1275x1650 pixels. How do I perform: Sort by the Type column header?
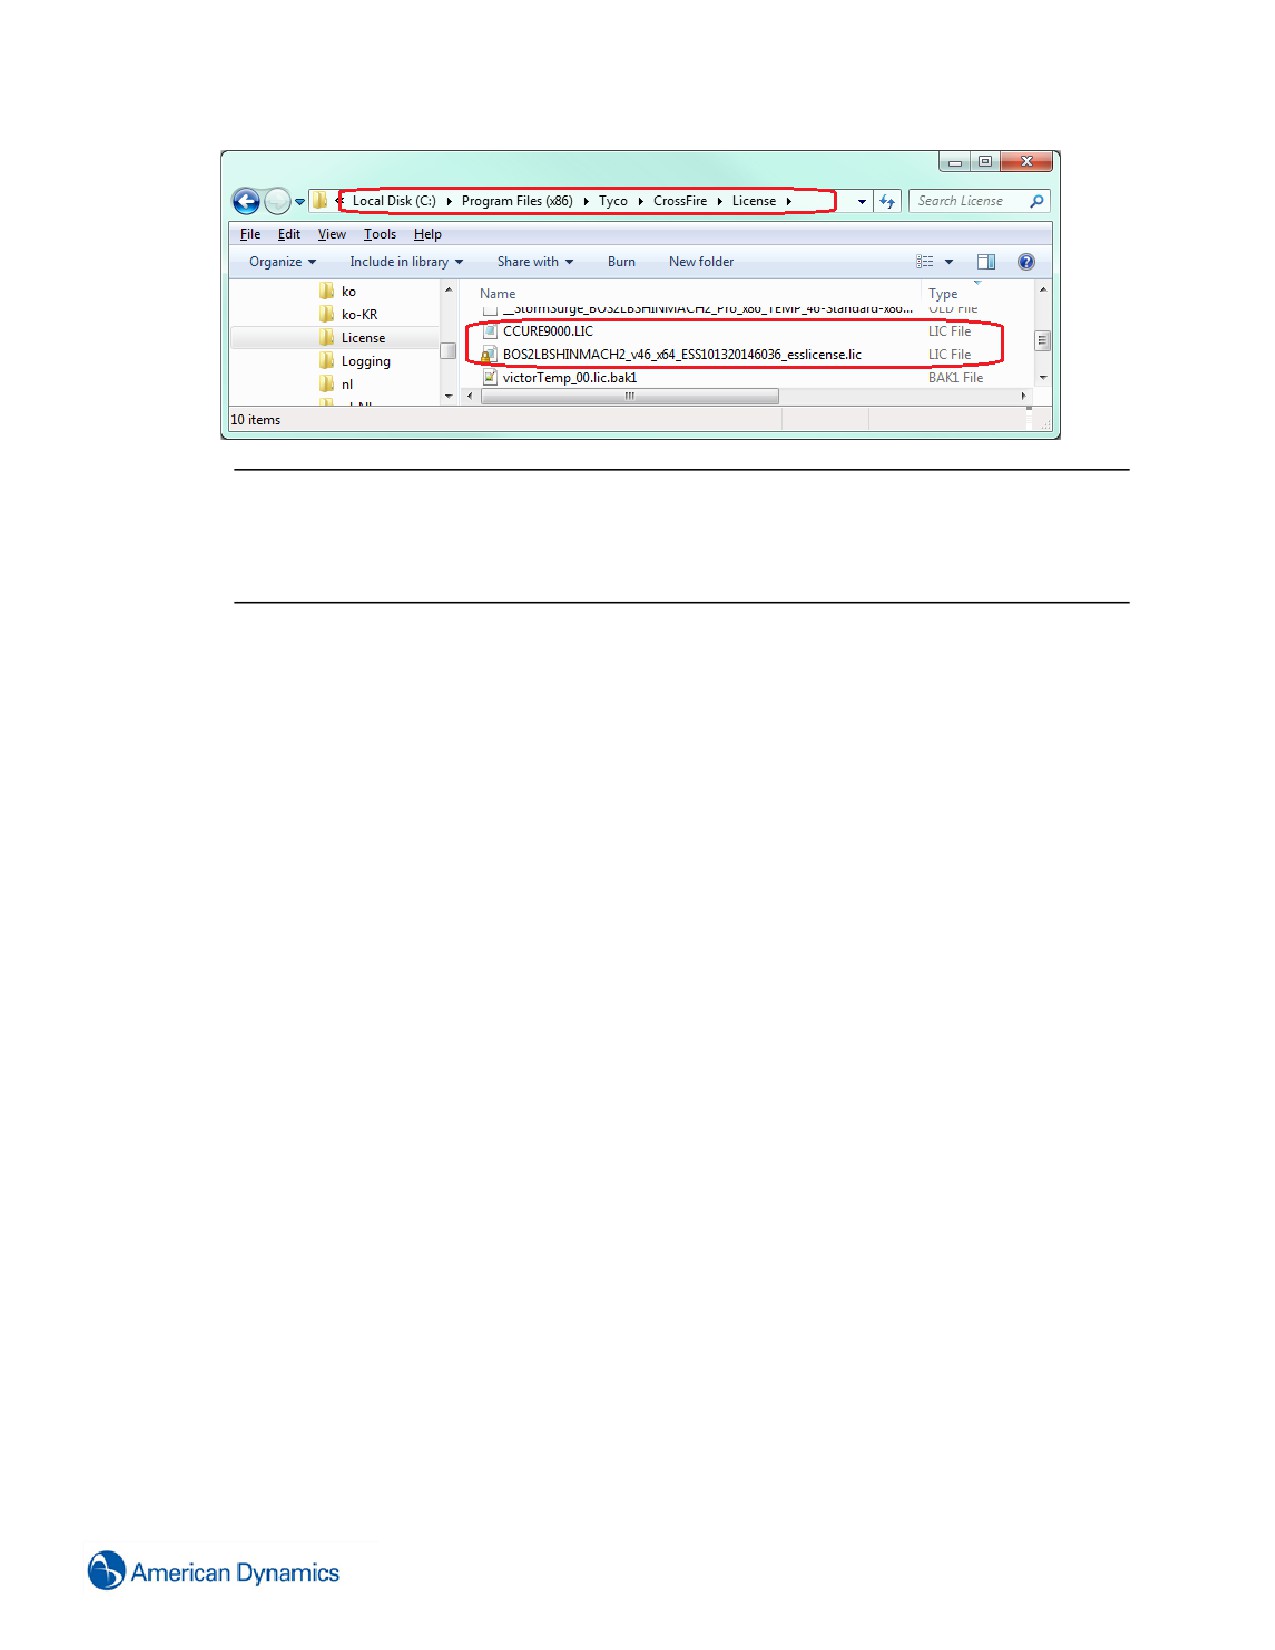(x=943, y=293)
